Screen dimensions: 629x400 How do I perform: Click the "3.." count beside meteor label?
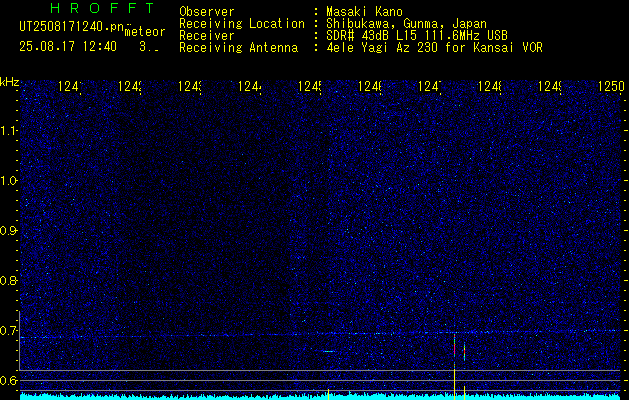[149, 47]
